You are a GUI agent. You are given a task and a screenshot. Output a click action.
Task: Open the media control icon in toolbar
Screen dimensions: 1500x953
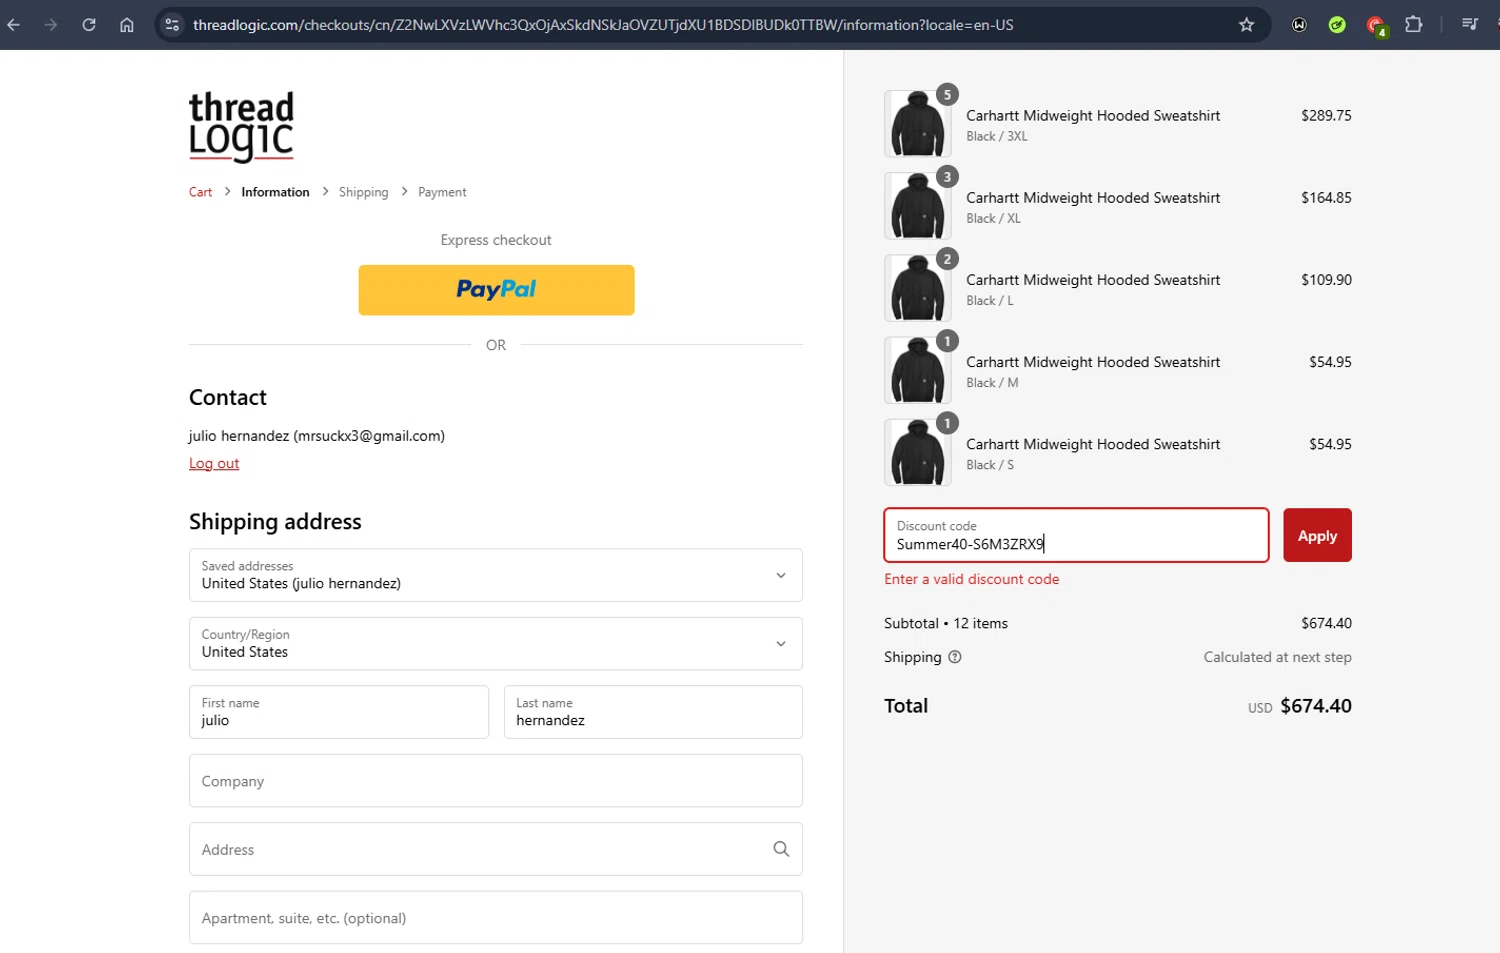1469,24
